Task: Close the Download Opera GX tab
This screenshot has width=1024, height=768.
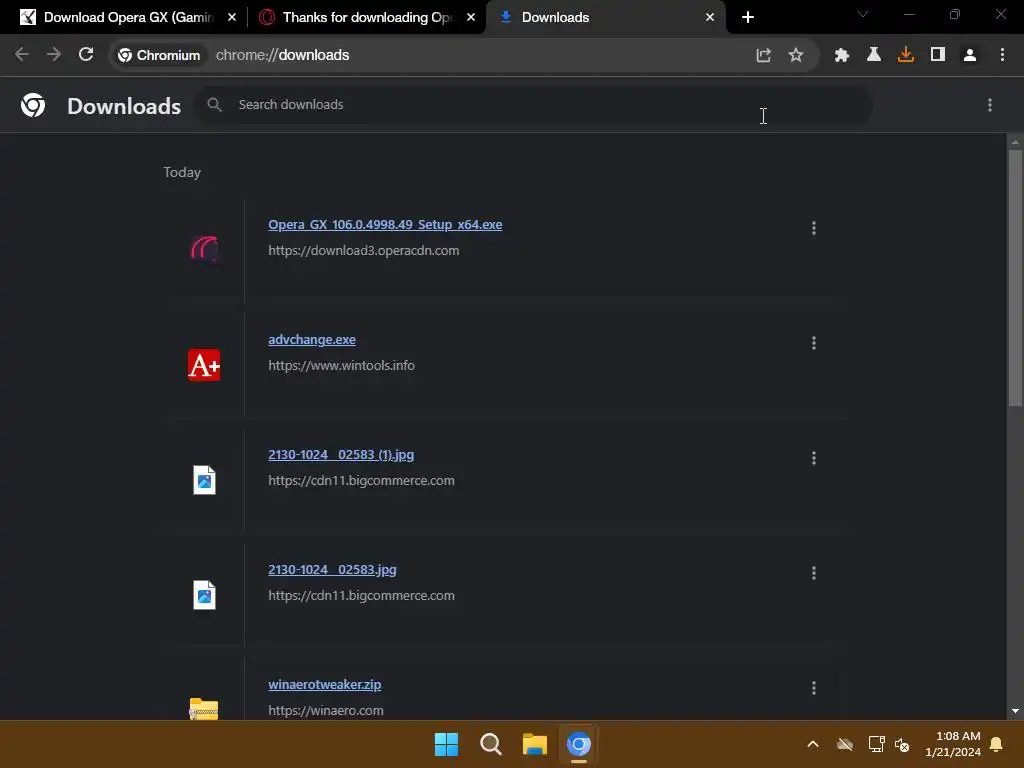Action: click(x=232, y=18)
